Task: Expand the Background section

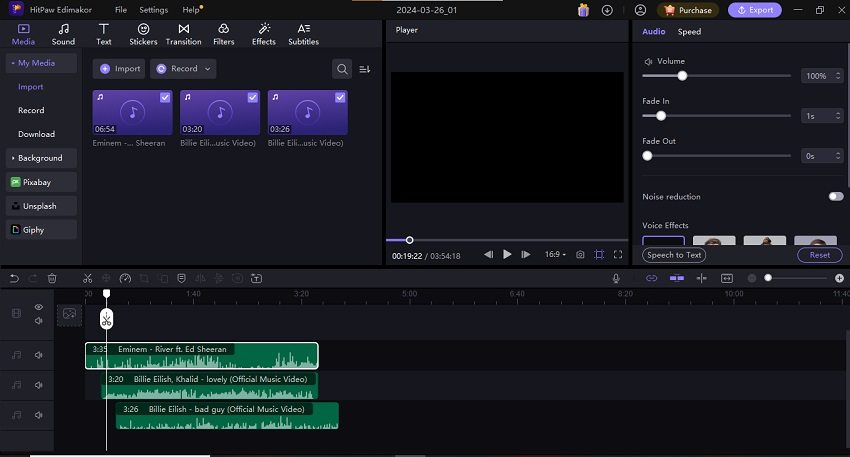Action: coord(41,158)
